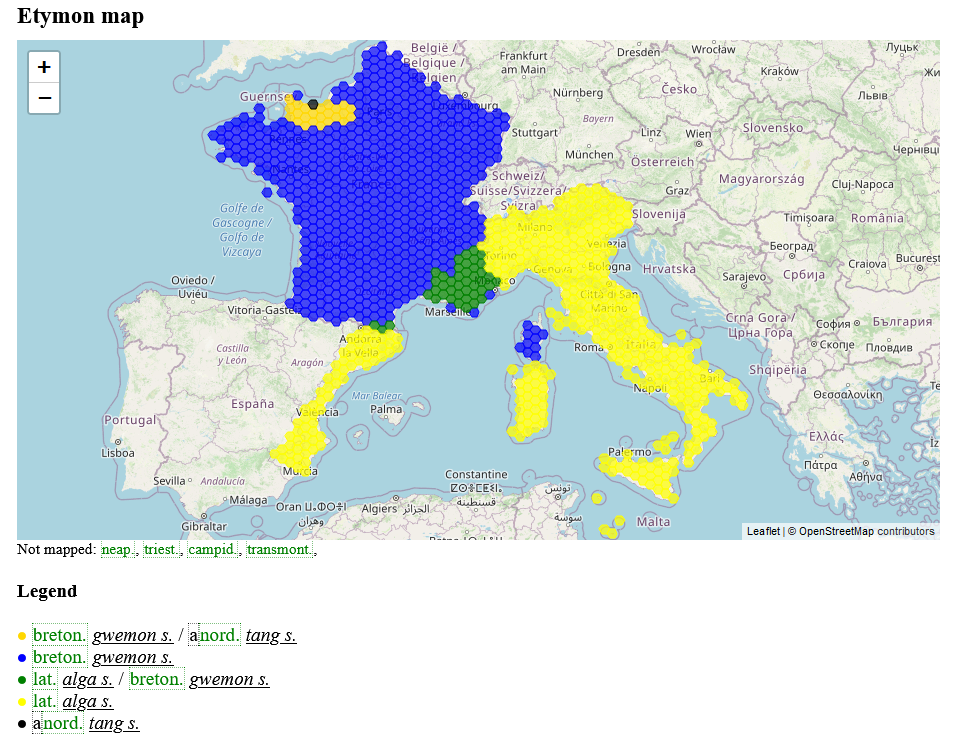Click the blue hexagons on Corsica
The height and width of the screenshot is (740, 955).
531,338
